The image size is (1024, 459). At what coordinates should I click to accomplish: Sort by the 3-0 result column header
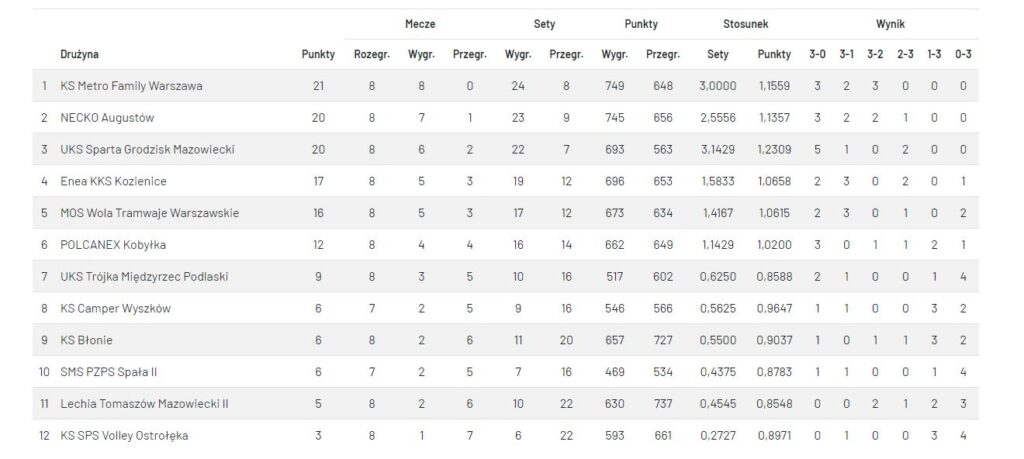click(817, 54)
